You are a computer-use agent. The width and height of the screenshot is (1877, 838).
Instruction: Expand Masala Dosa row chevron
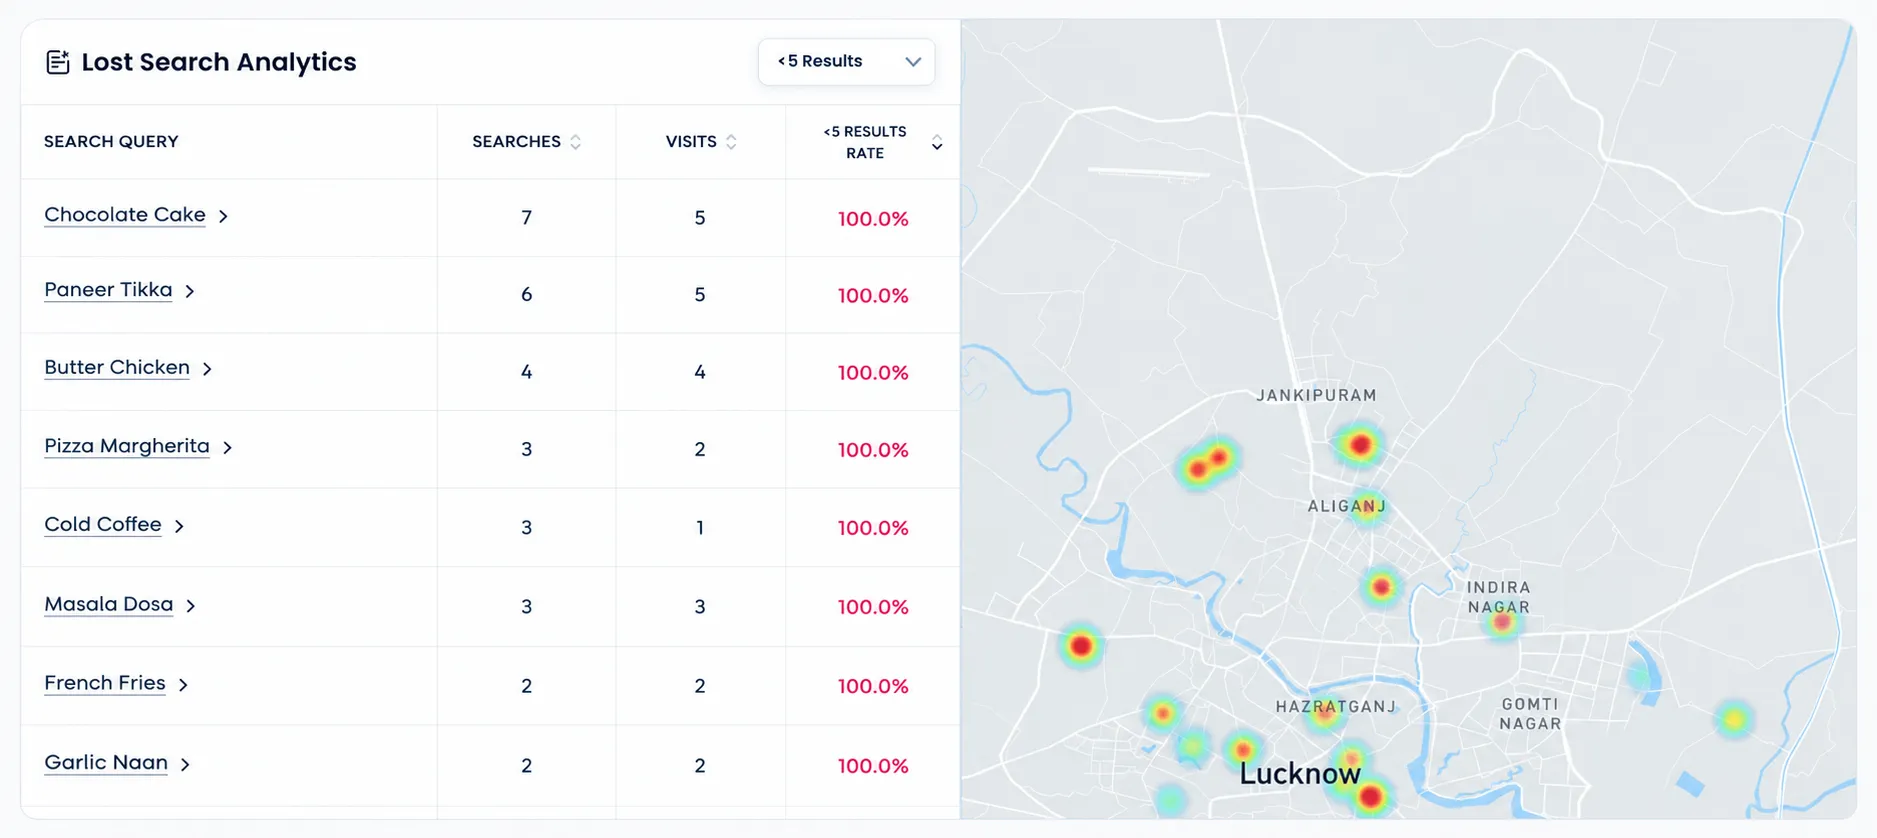tap(191, 606)
